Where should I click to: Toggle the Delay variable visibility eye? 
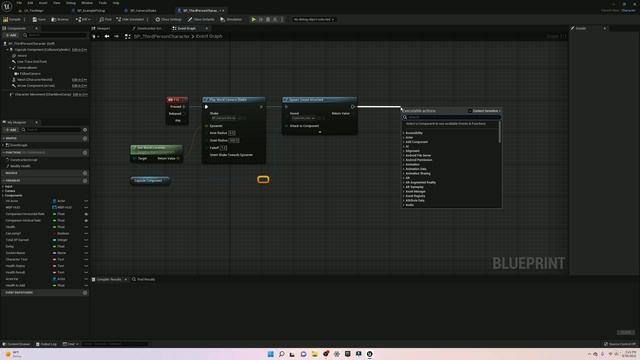coord(86,247)
